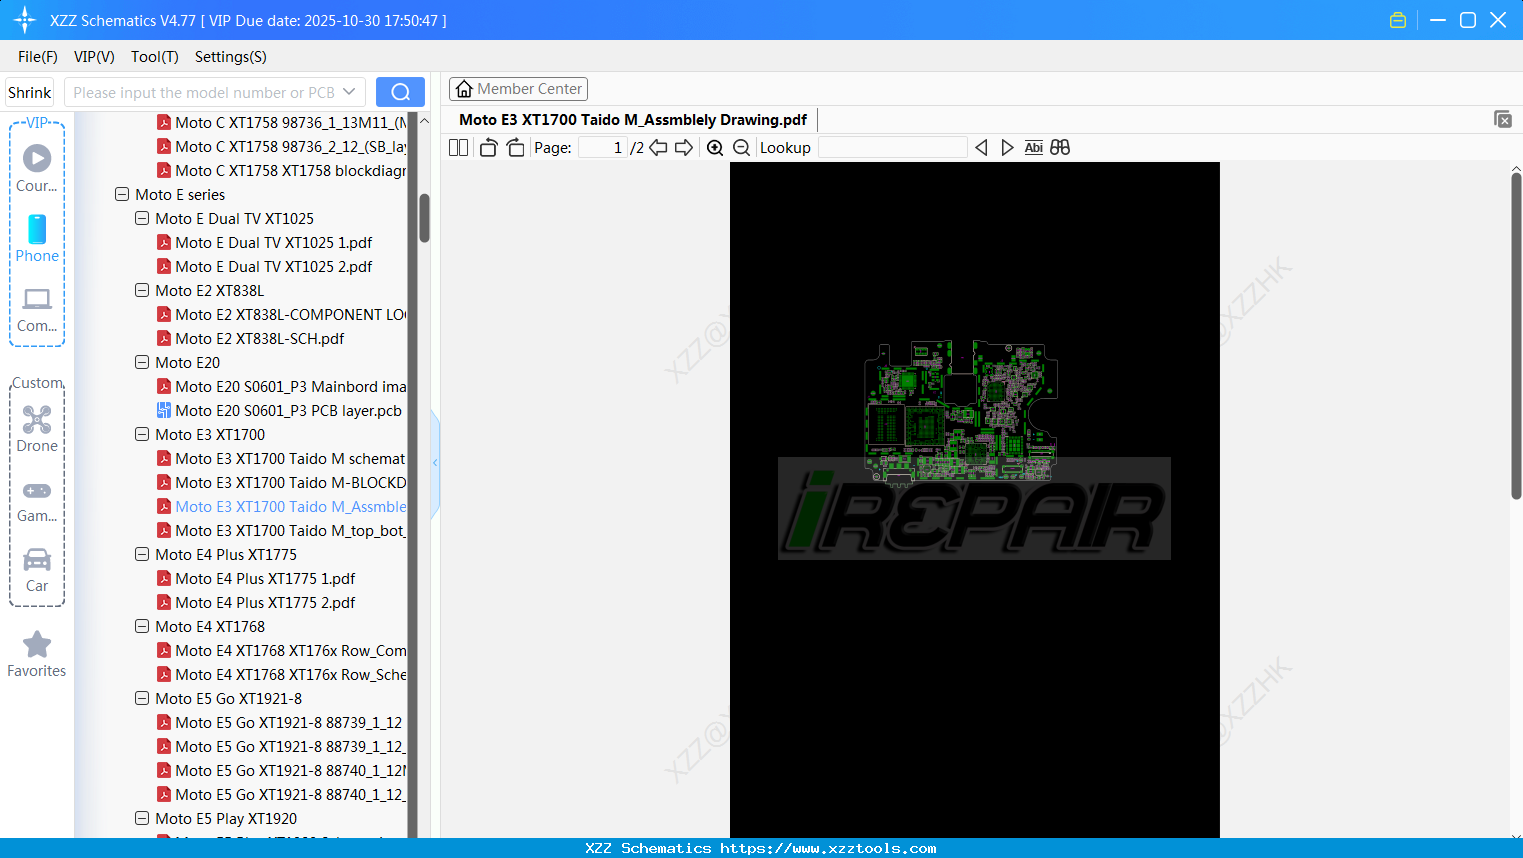Toggle the two-page split view icon
Viewport: 1523px width, 858px height.
click(x=458, y=147)
